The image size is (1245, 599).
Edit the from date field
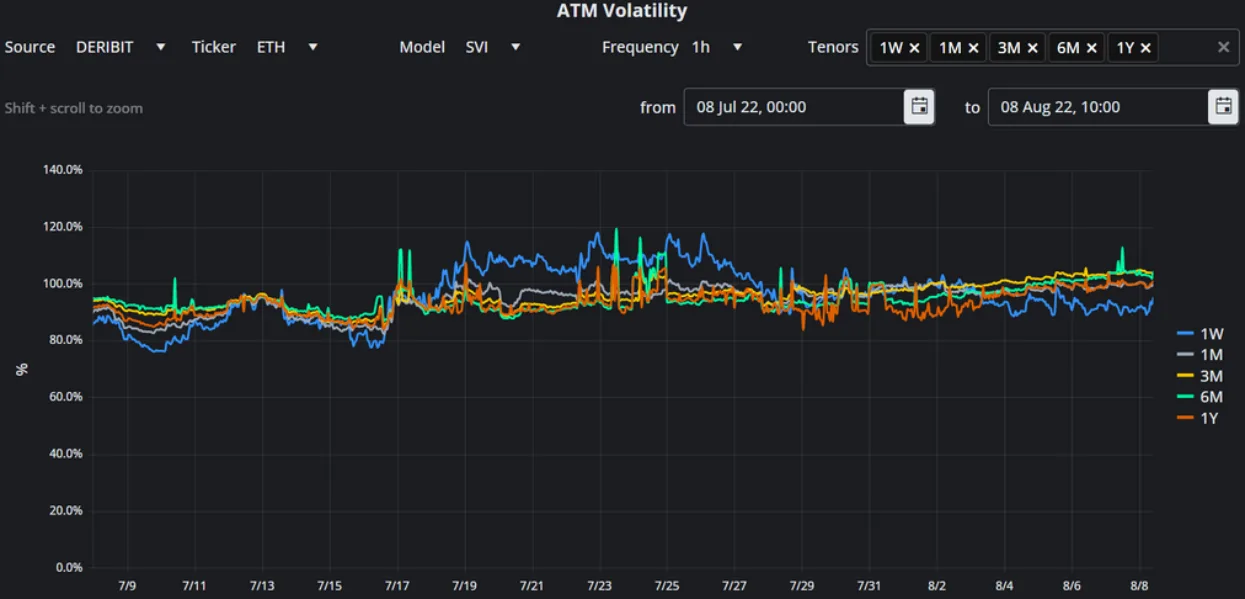click(794, 107)
